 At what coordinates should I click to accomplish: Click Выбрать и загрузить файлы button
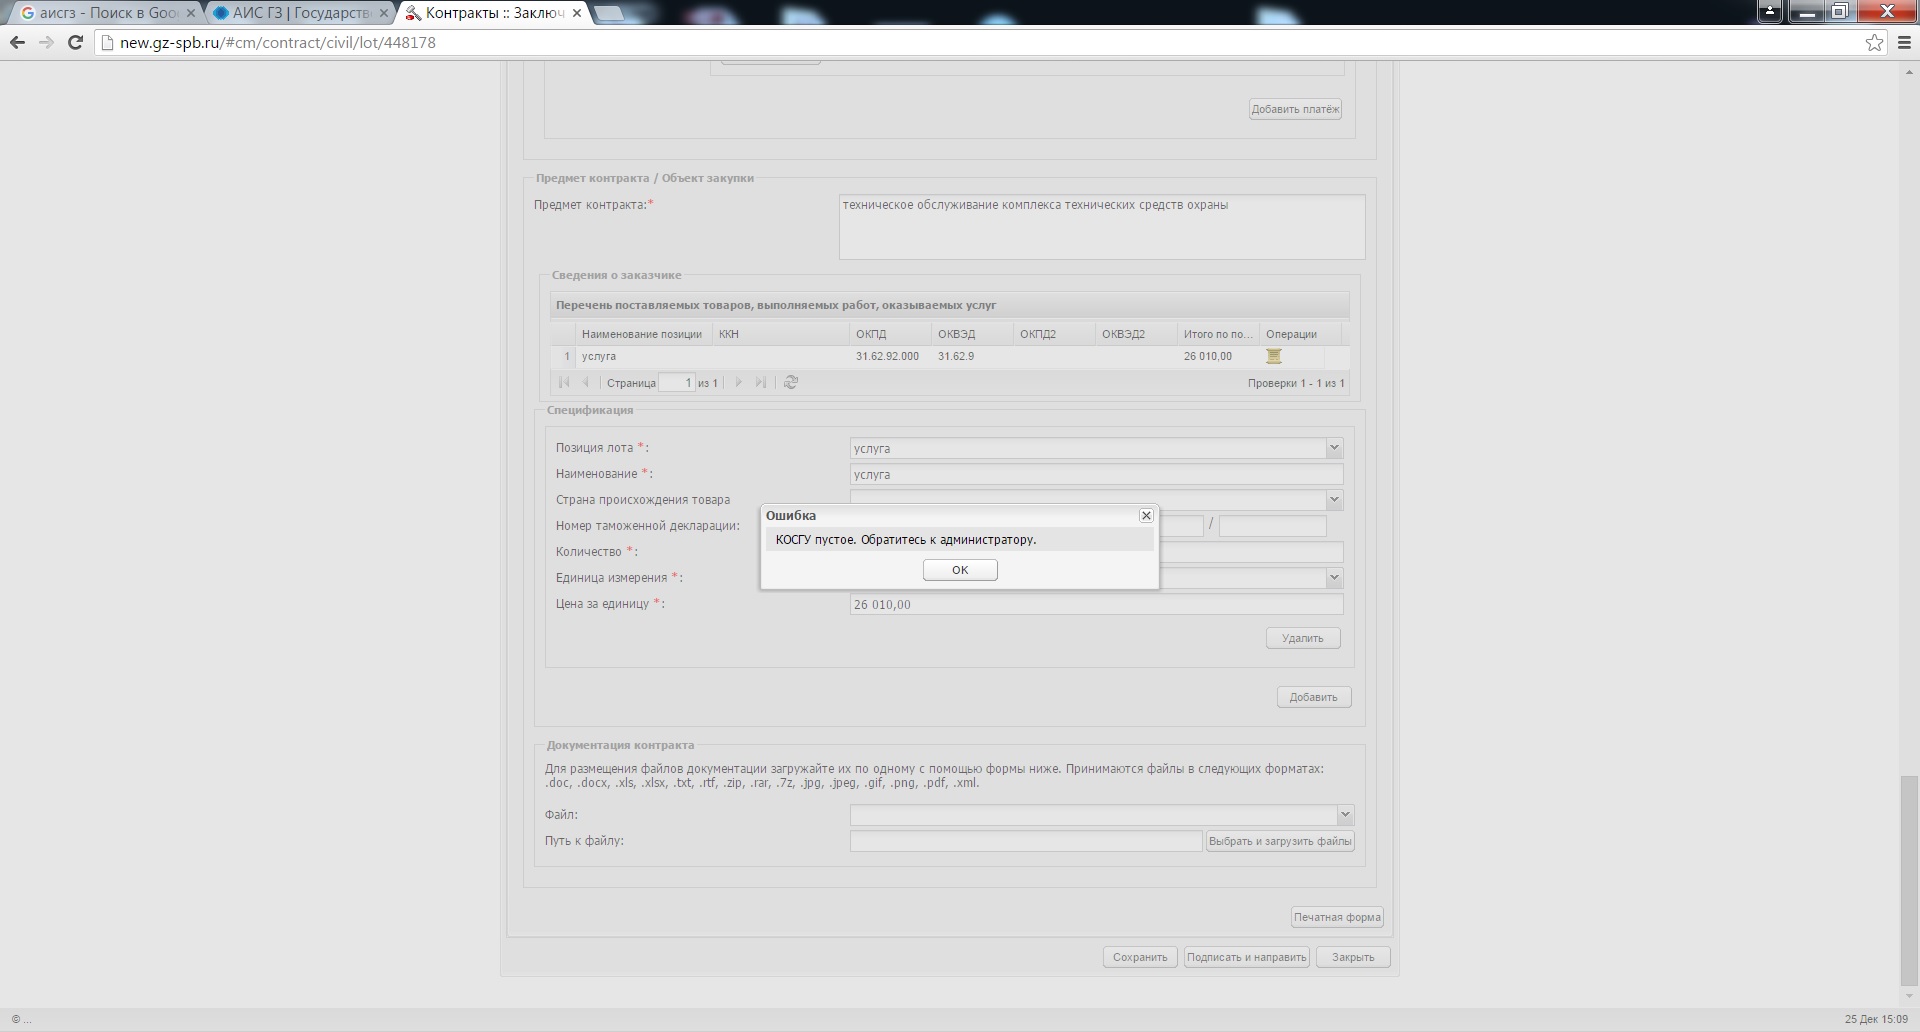click(1280, 841)
